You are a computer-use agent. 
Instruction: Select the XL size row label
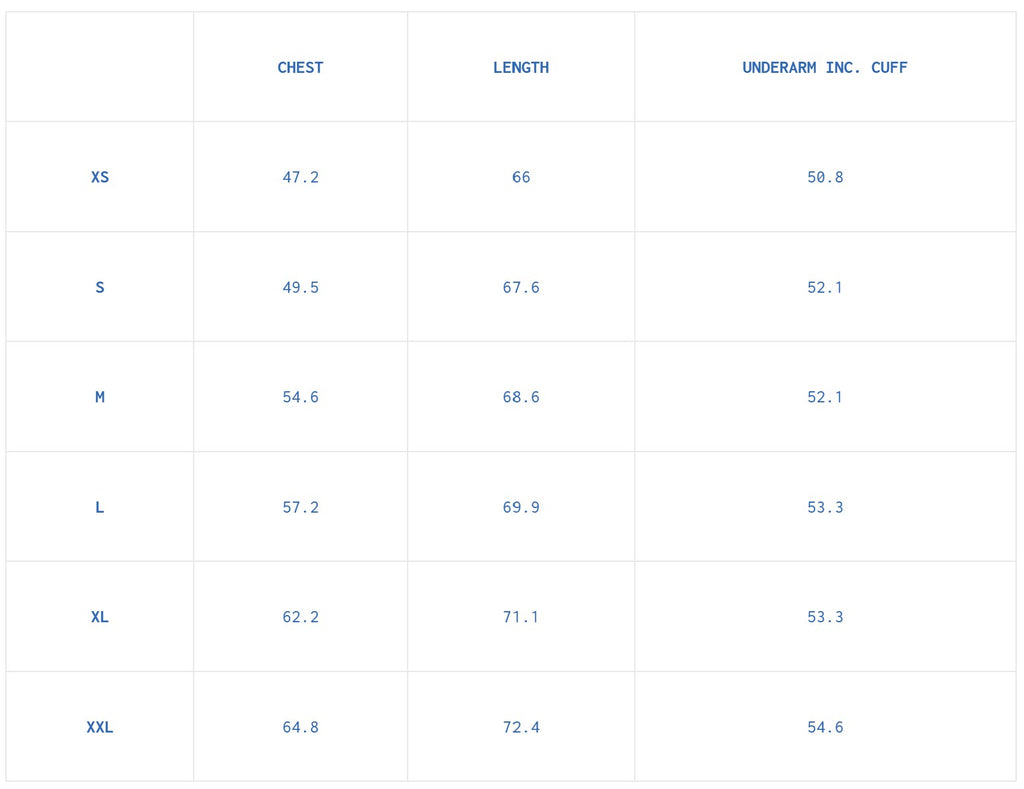[100, 617]
